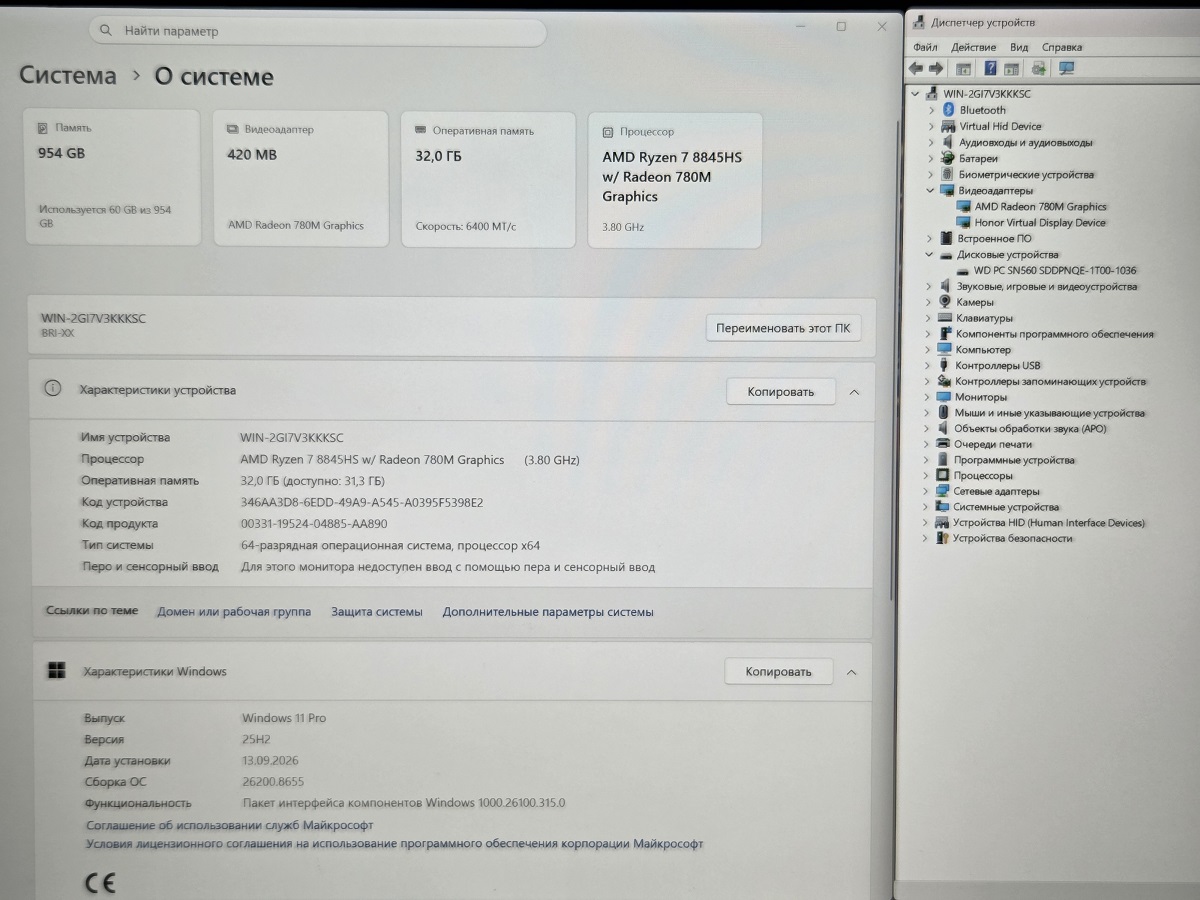Open the Домен или рабочая группа link
Viewport: 1200px width, 900px height.
pos(234,611)
